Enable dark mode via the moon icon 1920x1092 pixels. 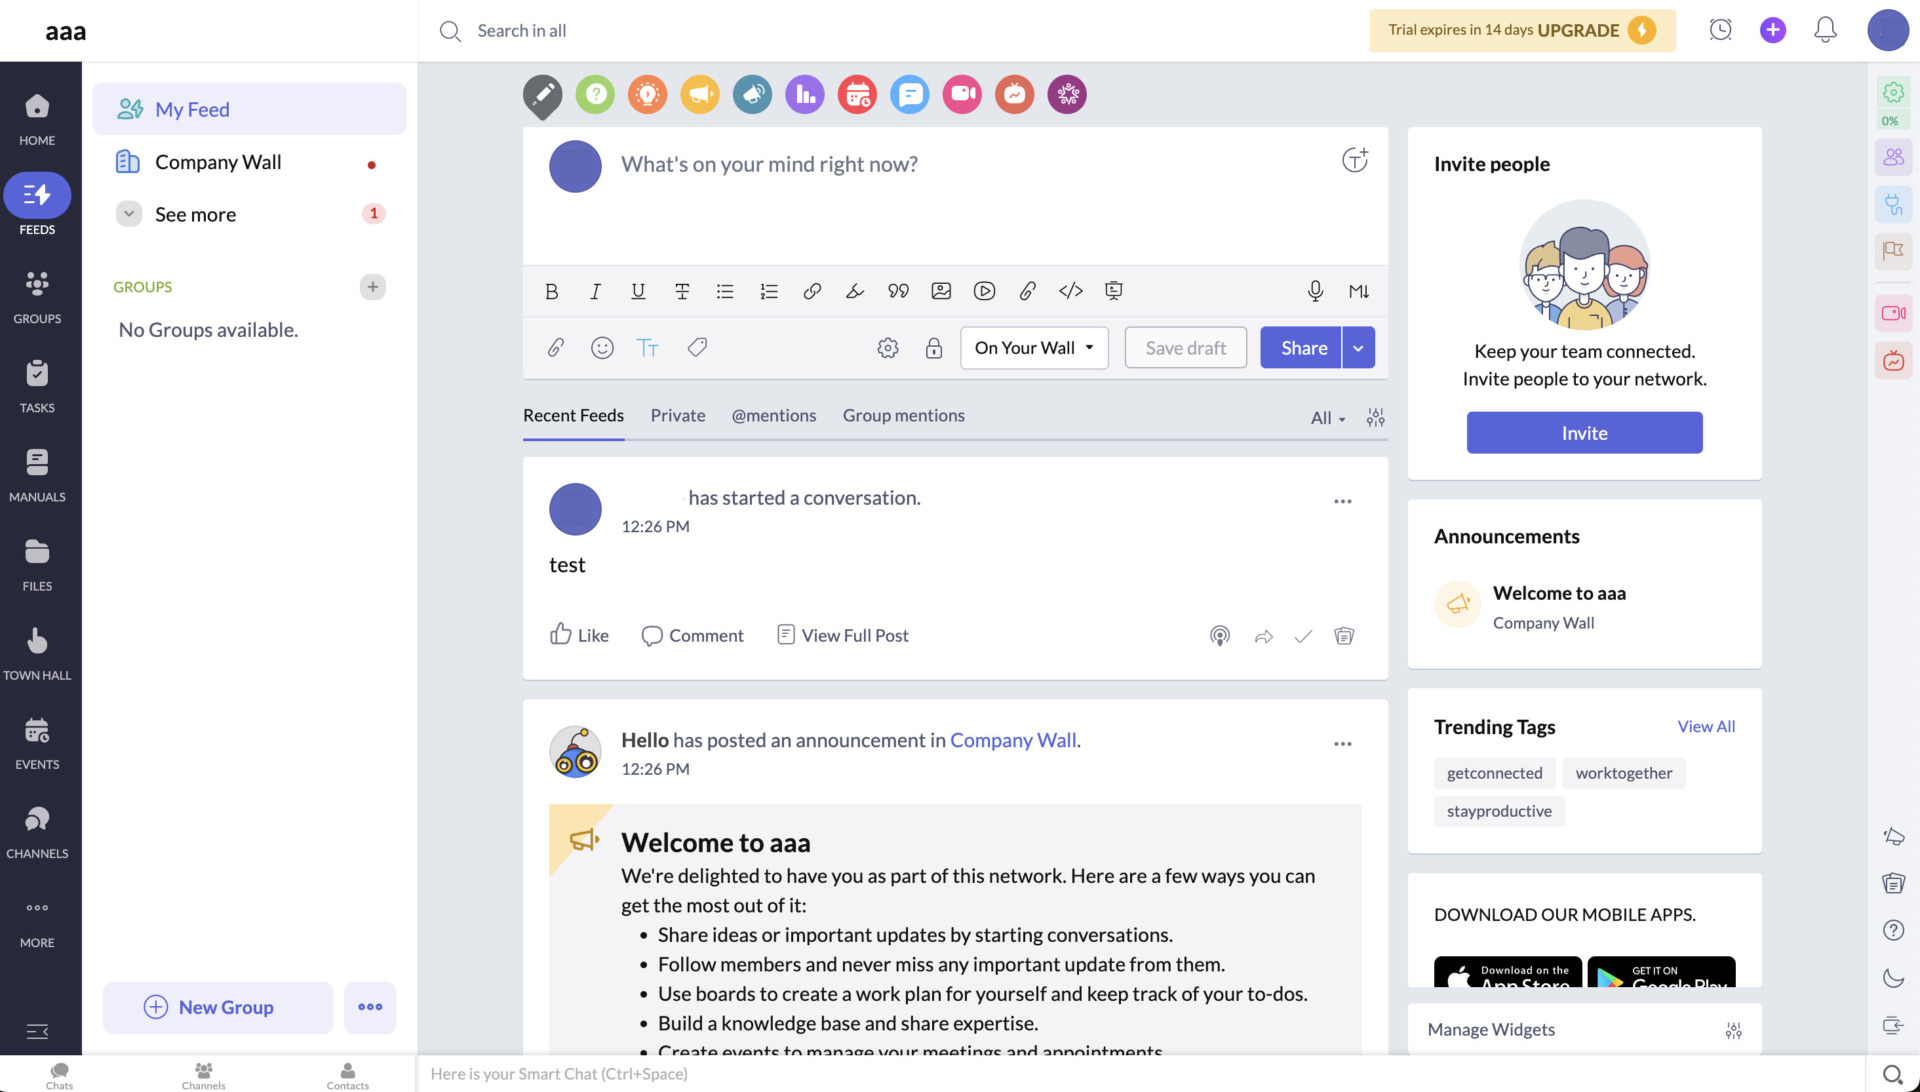pos(1893,977)
